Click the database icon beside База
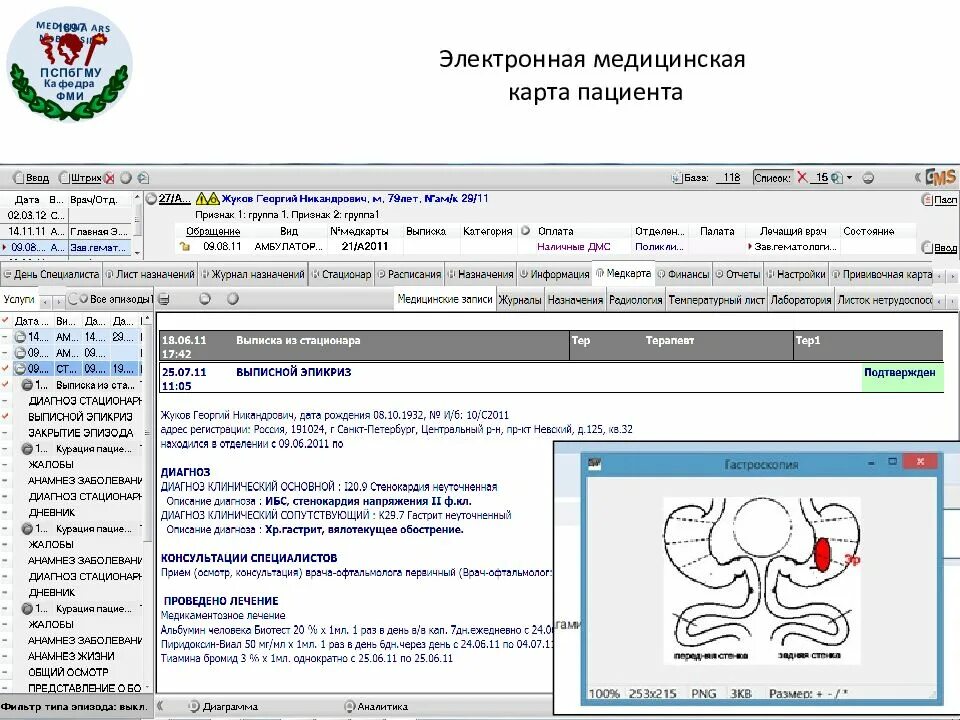The image size is (960, 720). (x=676, y=178)
